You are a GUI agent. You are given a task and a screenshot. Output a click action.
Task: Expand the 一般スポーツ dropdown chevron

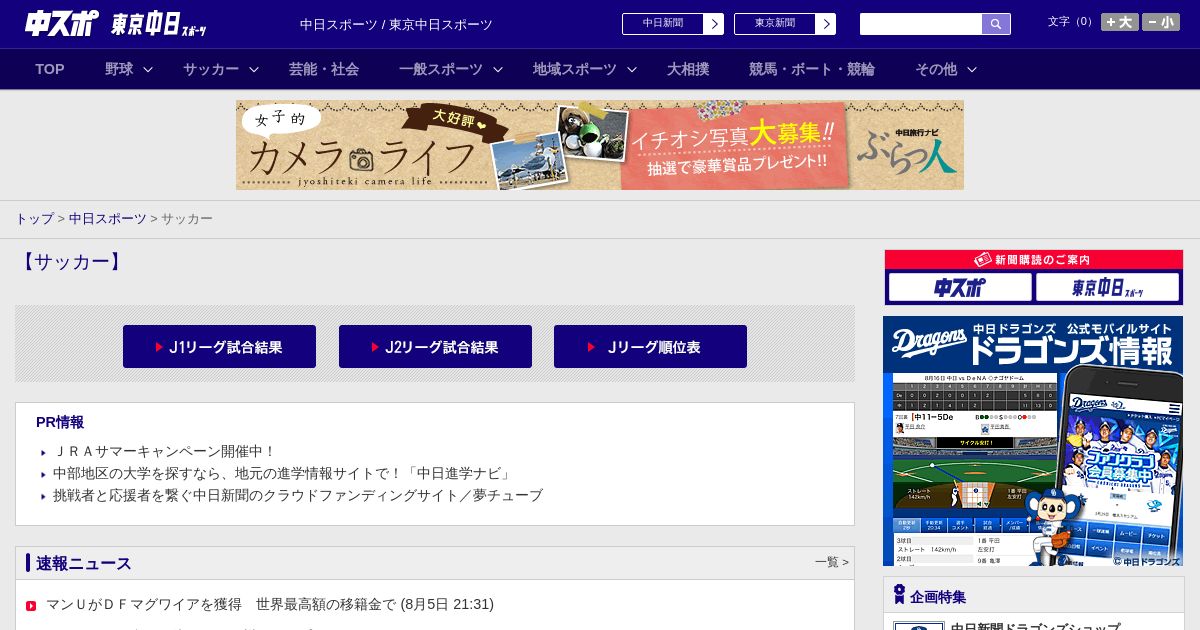tap(498, 70)
